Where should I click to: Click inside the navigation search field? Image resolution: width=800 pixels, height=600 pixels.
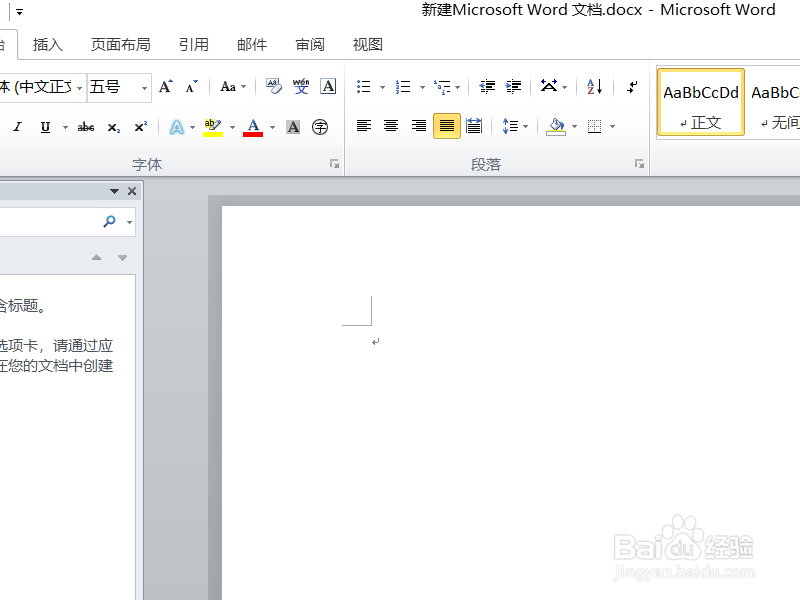[48, 221]
